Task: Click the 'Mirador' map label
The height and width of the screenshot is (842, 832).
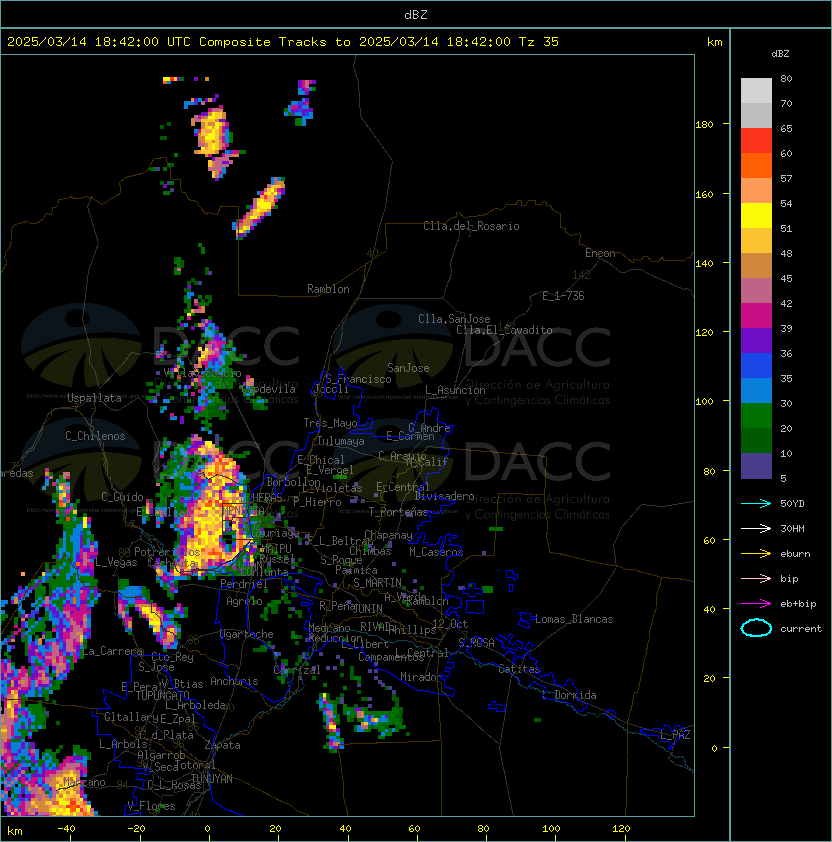Action: (422, 677)
